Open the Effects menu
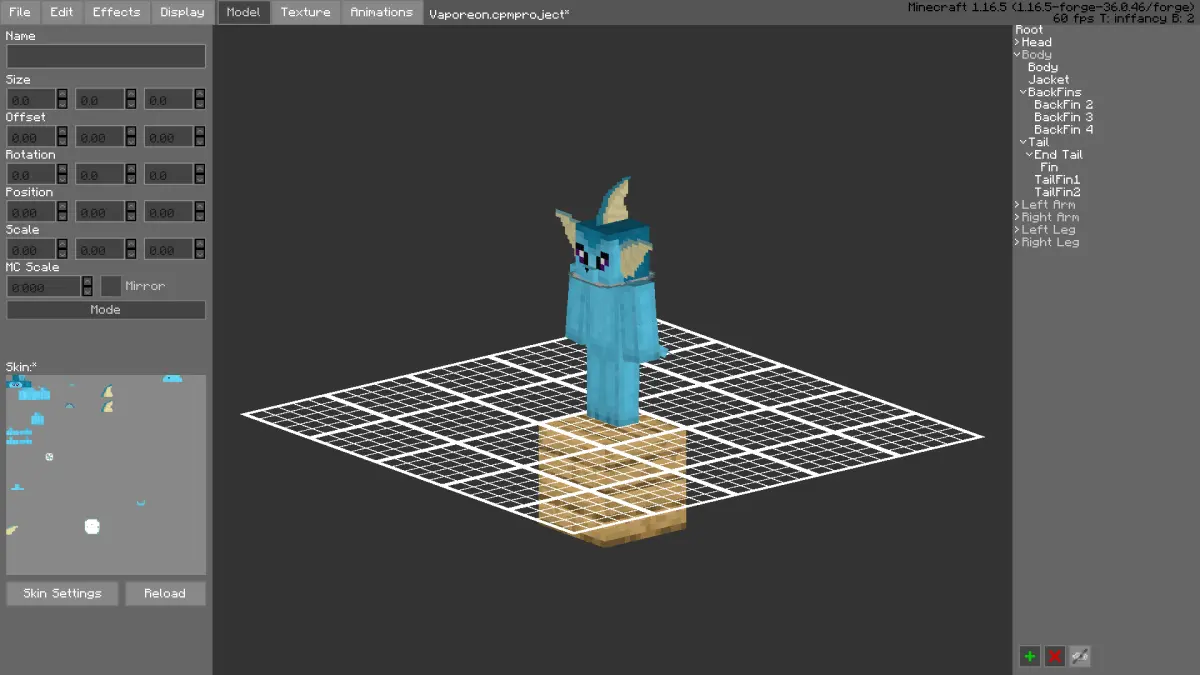The width and height of the screenshot is (1200, 675). click(117, 12)
